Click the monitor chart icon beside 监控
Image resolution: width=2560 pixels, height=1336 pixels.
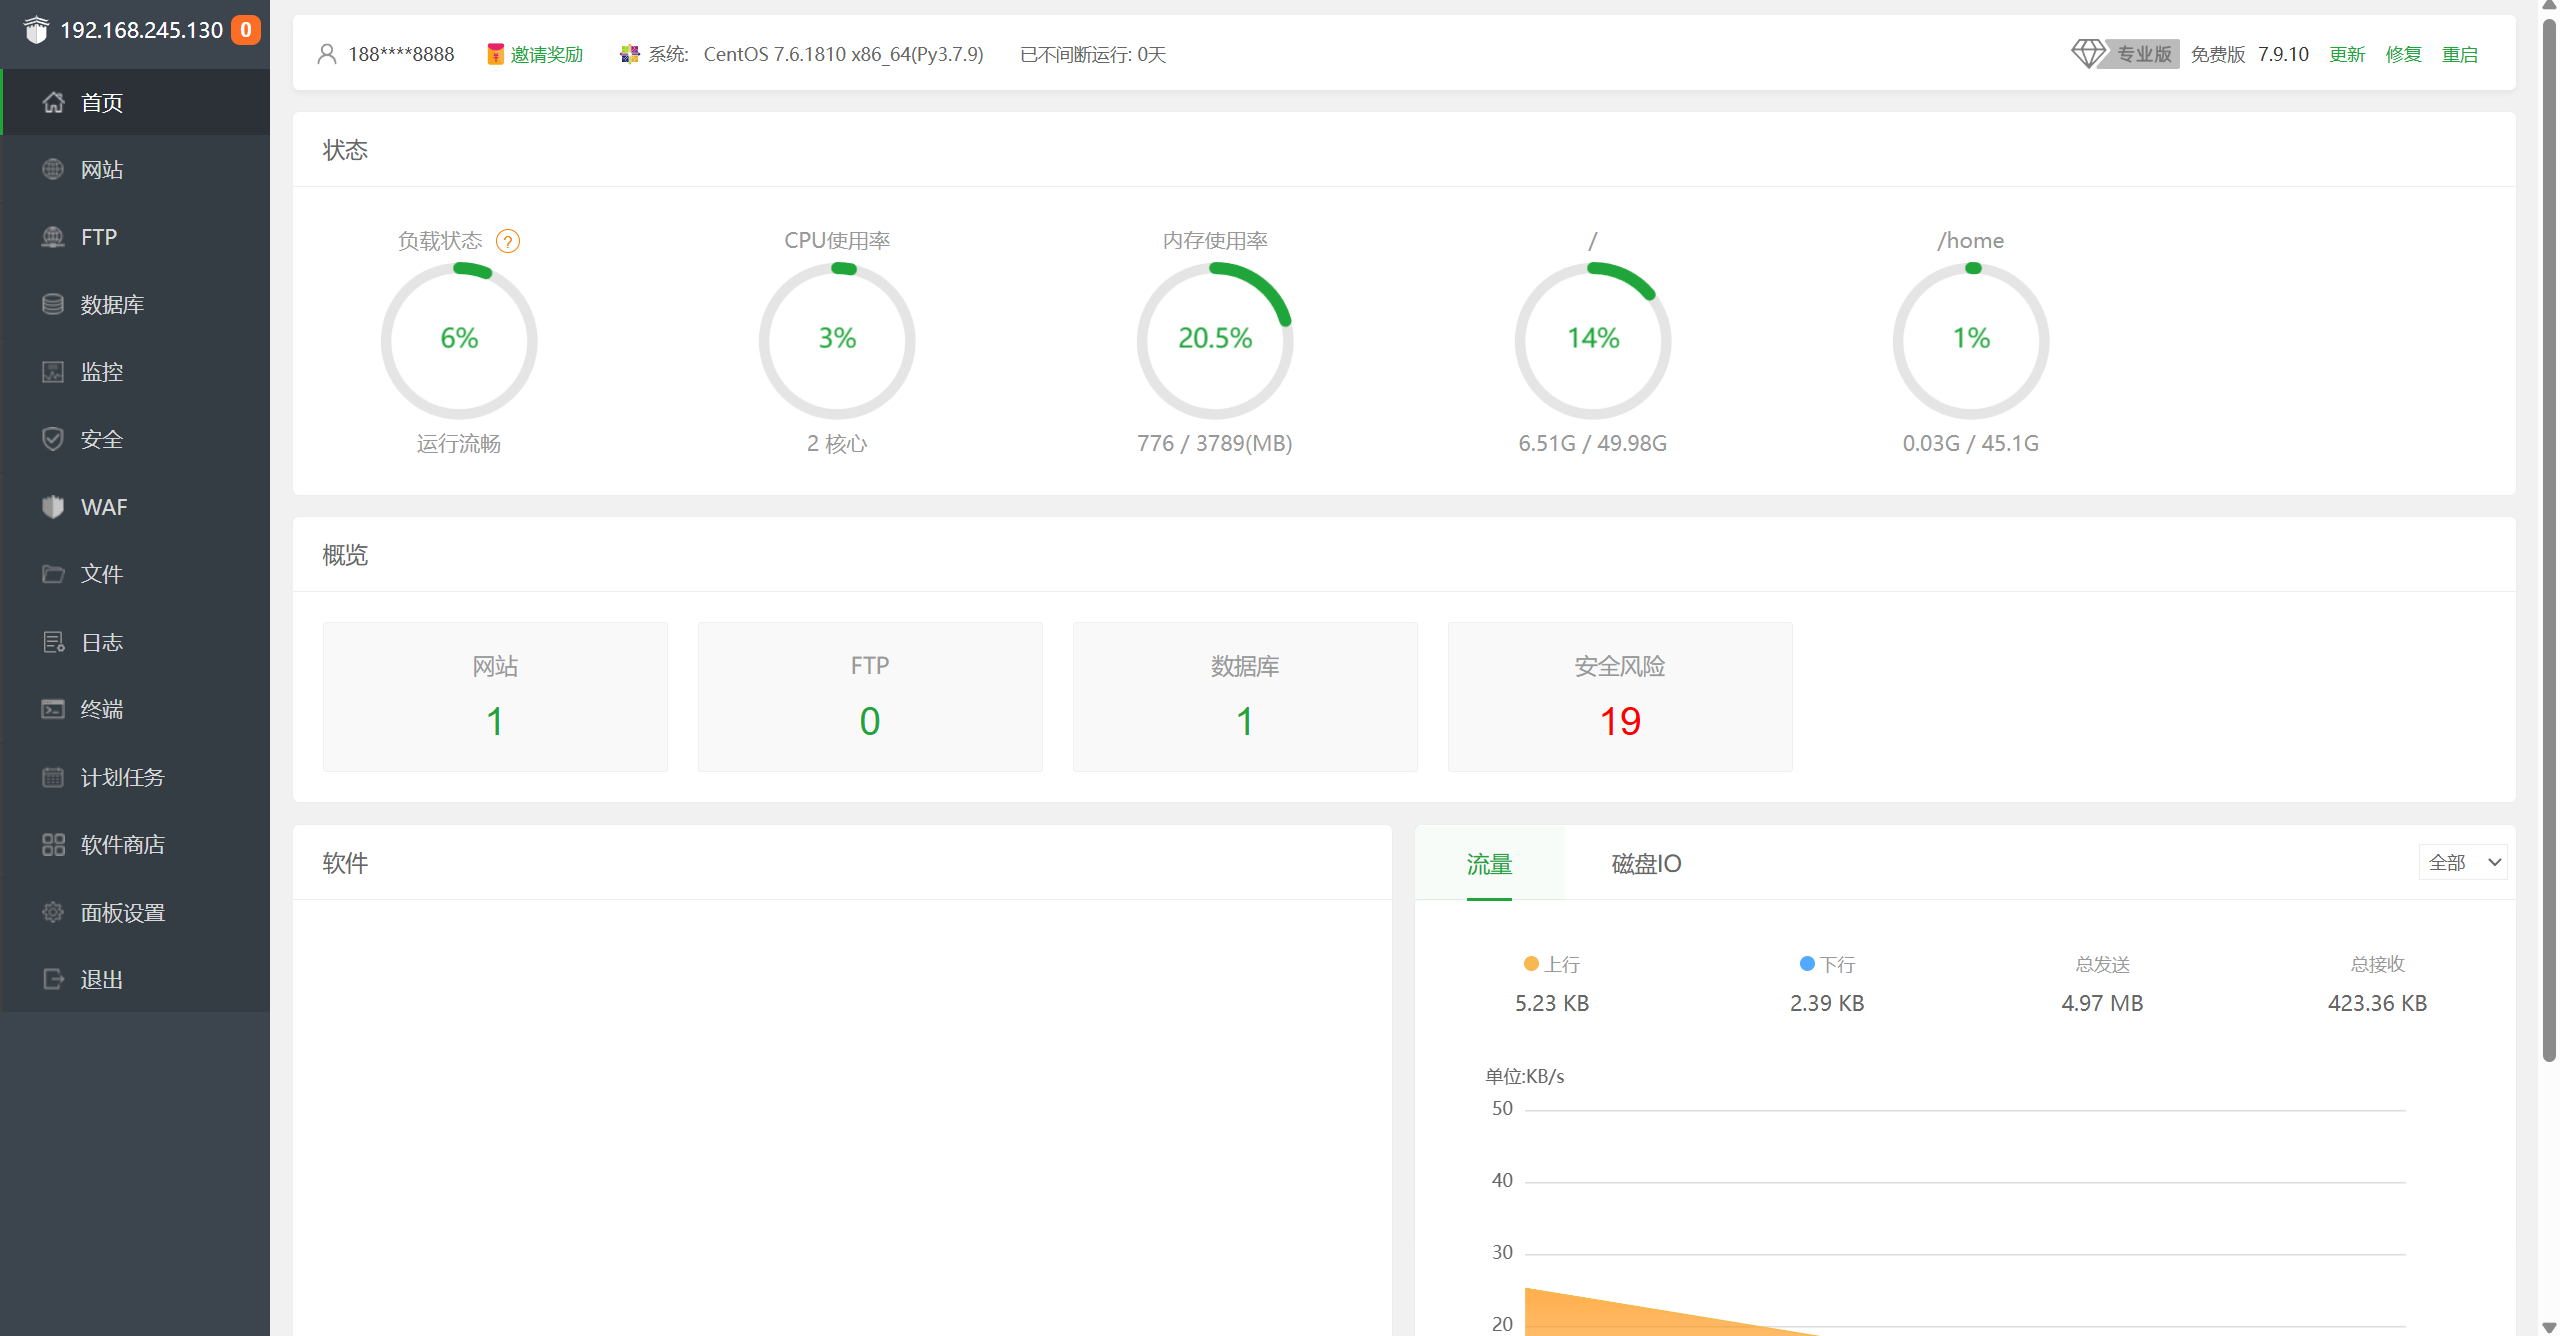[53, 372]
